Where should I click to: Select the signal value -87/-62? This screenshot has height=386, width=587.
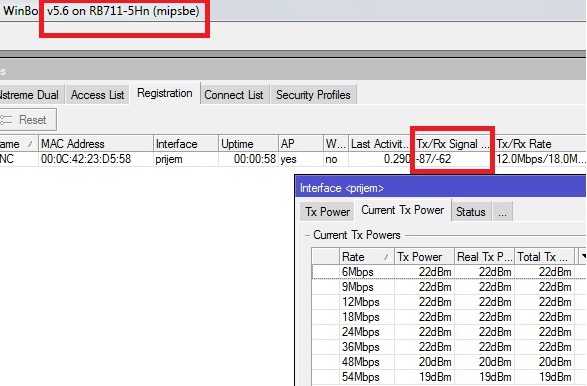click(x=434, y=159)
